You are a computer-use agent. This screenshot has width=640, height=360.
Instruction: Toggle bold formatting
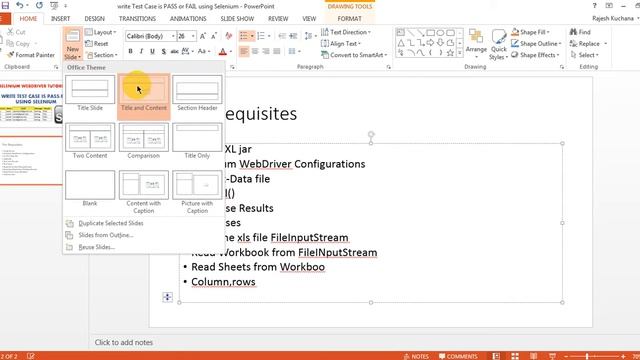130,51
